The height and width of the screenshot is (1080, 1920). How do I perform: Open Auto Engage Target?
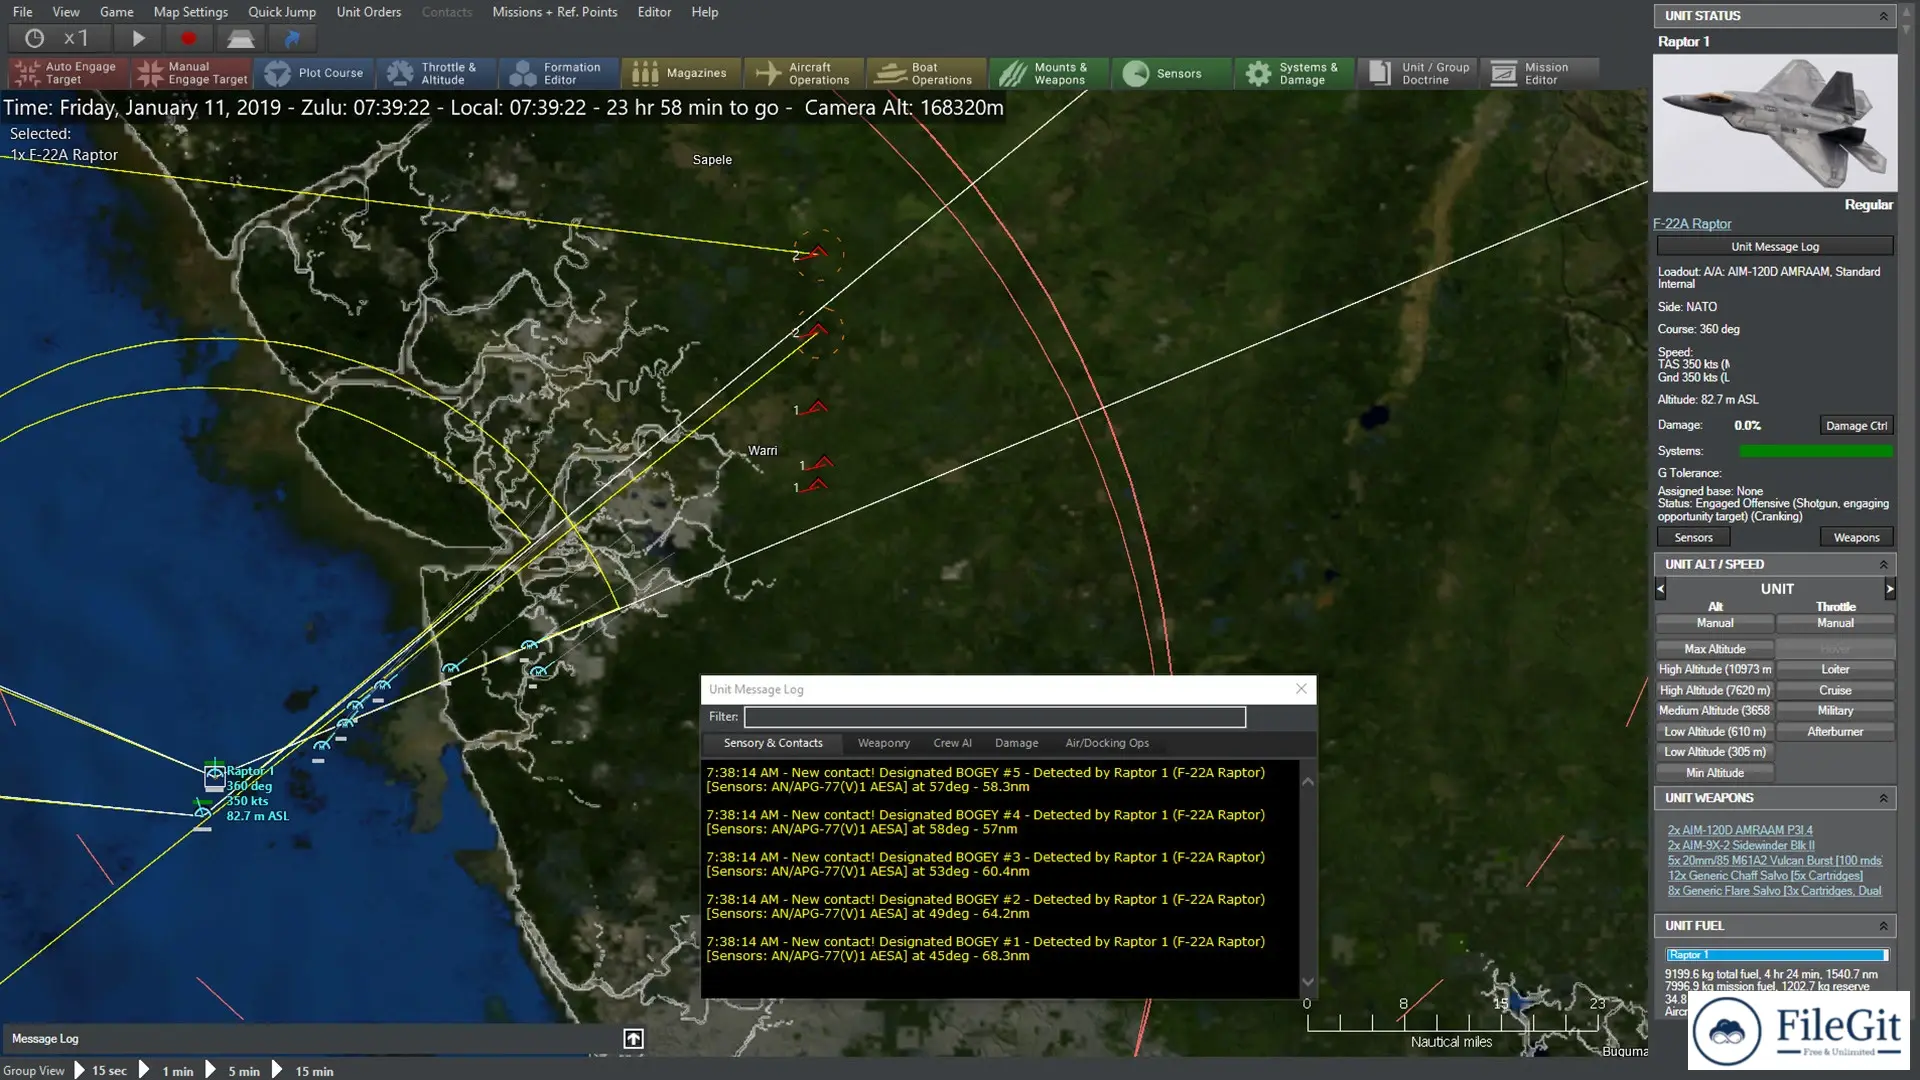tap(68, 73)
